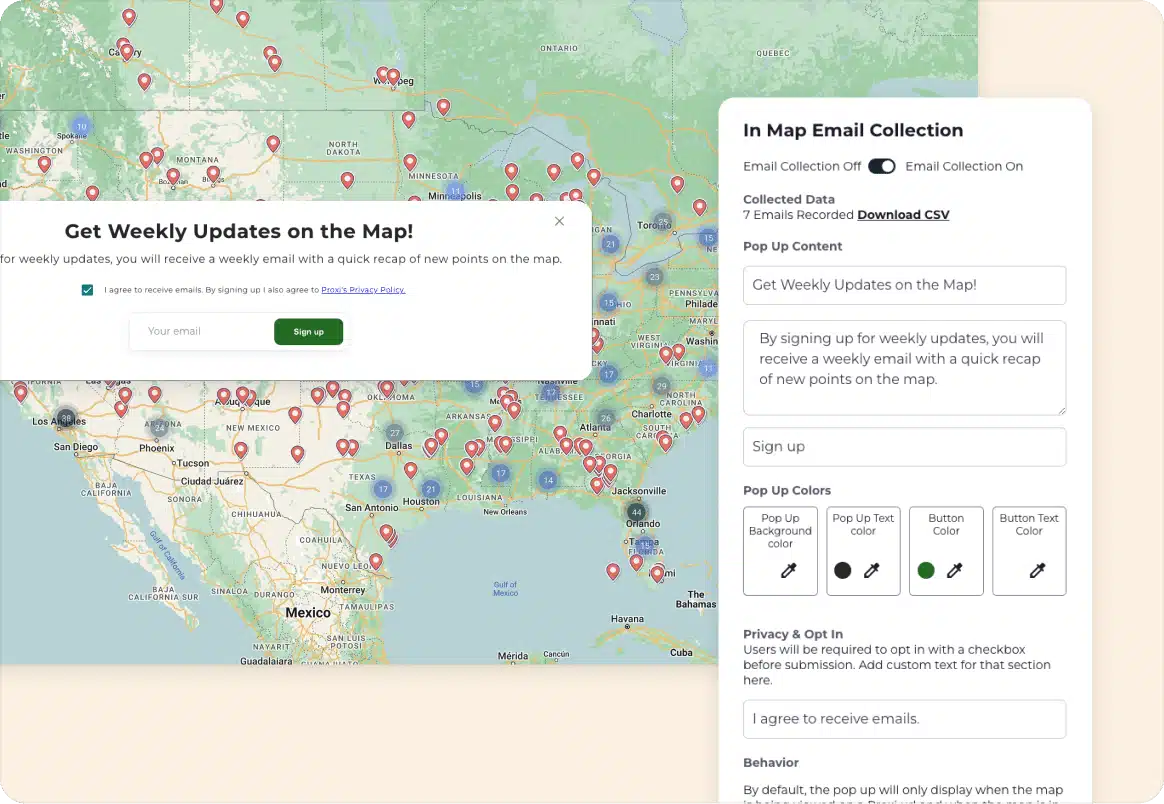Image resolution: width=1164 pixels, height=804 pixels.
Task: Open eyedropper for Pop Up Text color
Action: tap(872, 570)
